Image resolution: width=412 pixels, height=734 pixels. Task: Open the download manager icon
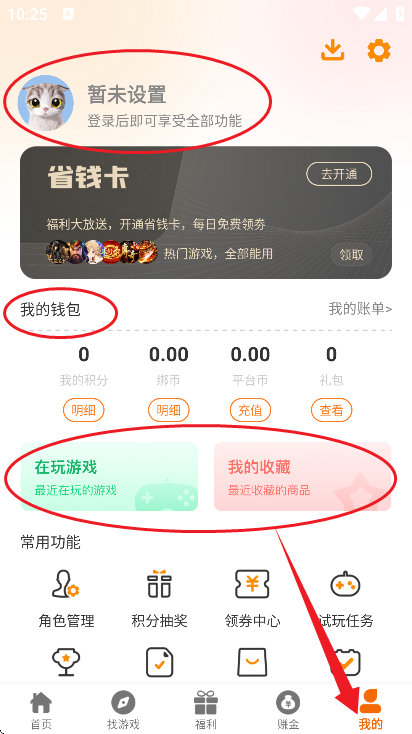[332, 50]
